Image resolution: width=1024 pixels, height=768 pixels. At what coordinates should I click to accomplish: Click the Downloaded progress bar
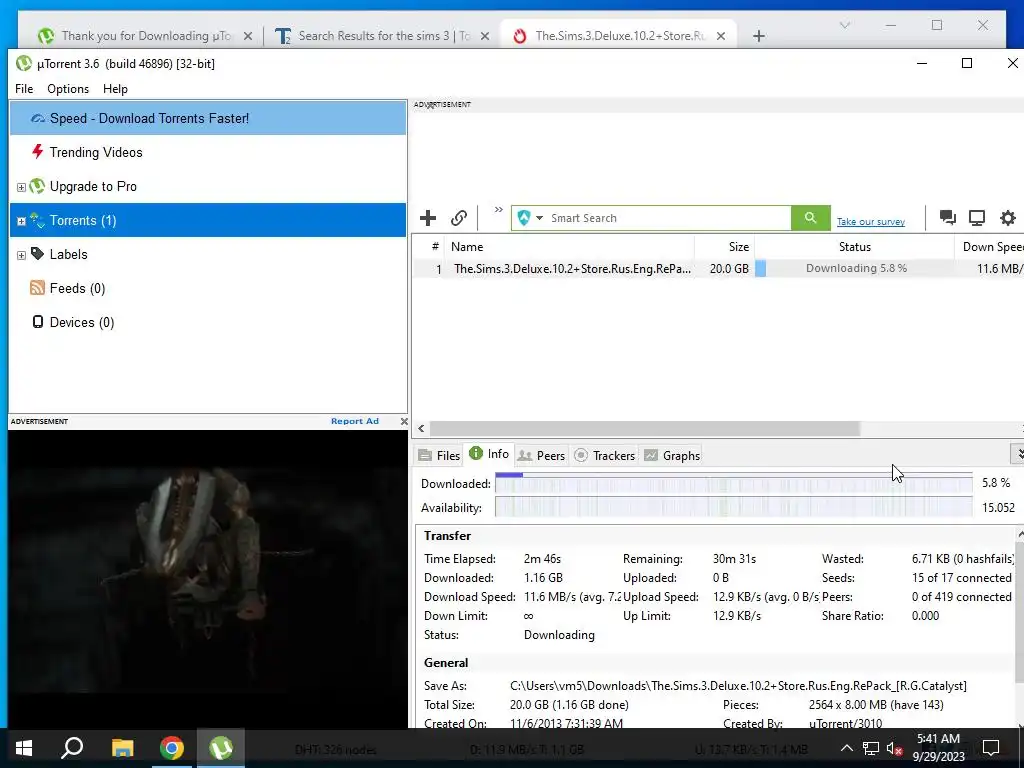point(733,483)
